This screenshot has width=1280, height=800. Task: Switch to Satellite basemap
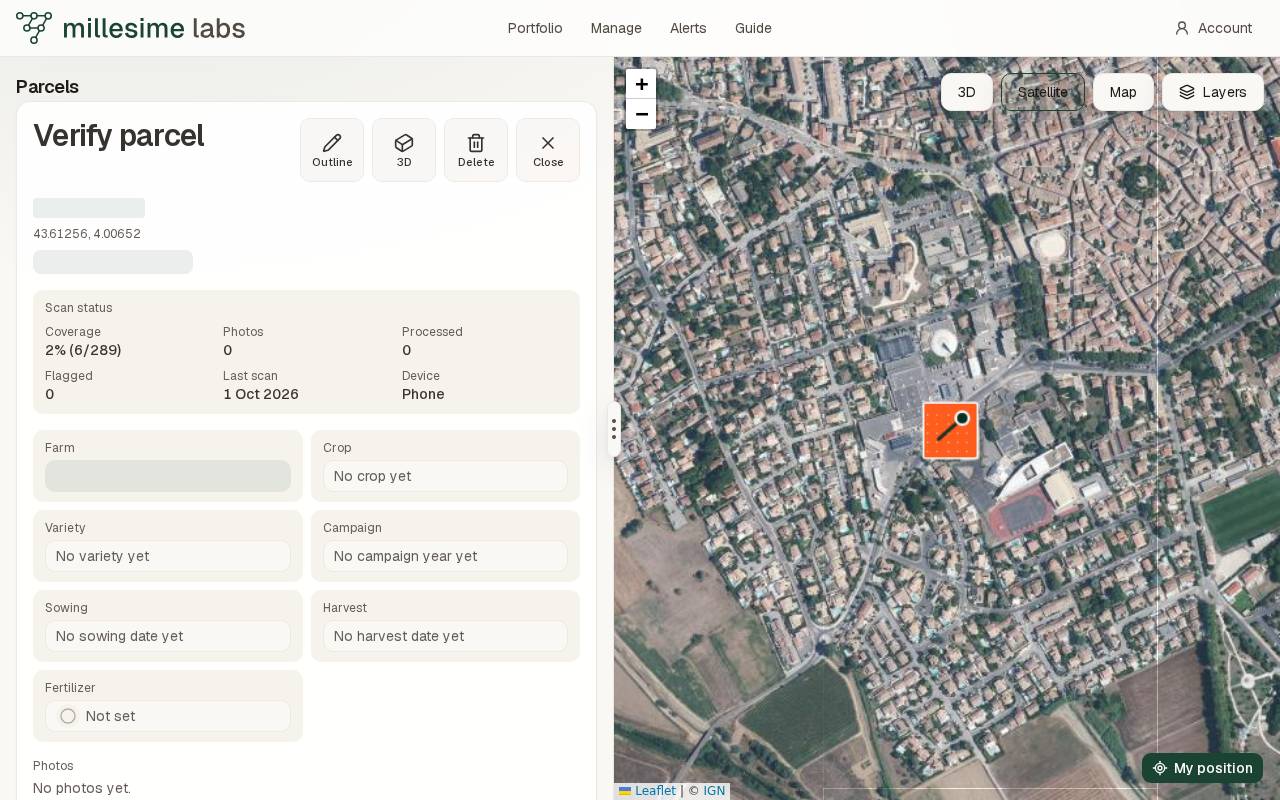[x=1043, y=92]
